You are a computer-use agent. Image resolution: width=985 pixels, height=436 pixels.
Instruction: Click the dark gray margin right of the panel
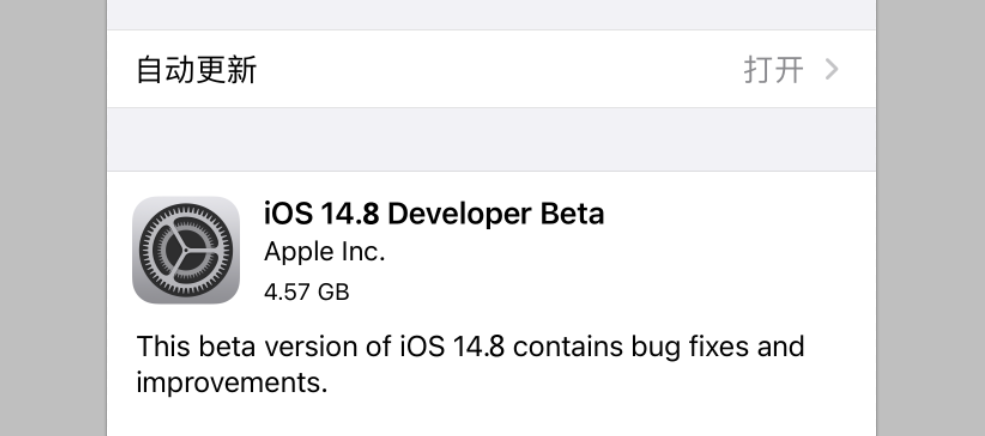(x=930, y=218)
